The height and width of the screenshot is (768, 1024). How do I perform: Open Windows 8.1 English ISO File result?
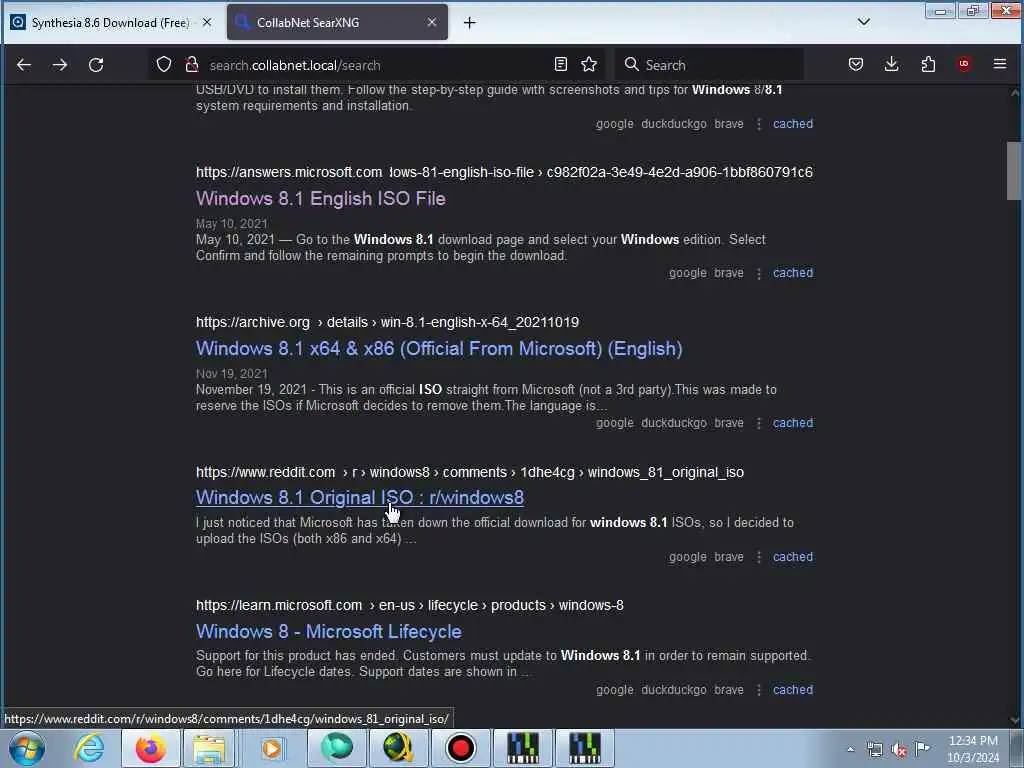[321, 199]
